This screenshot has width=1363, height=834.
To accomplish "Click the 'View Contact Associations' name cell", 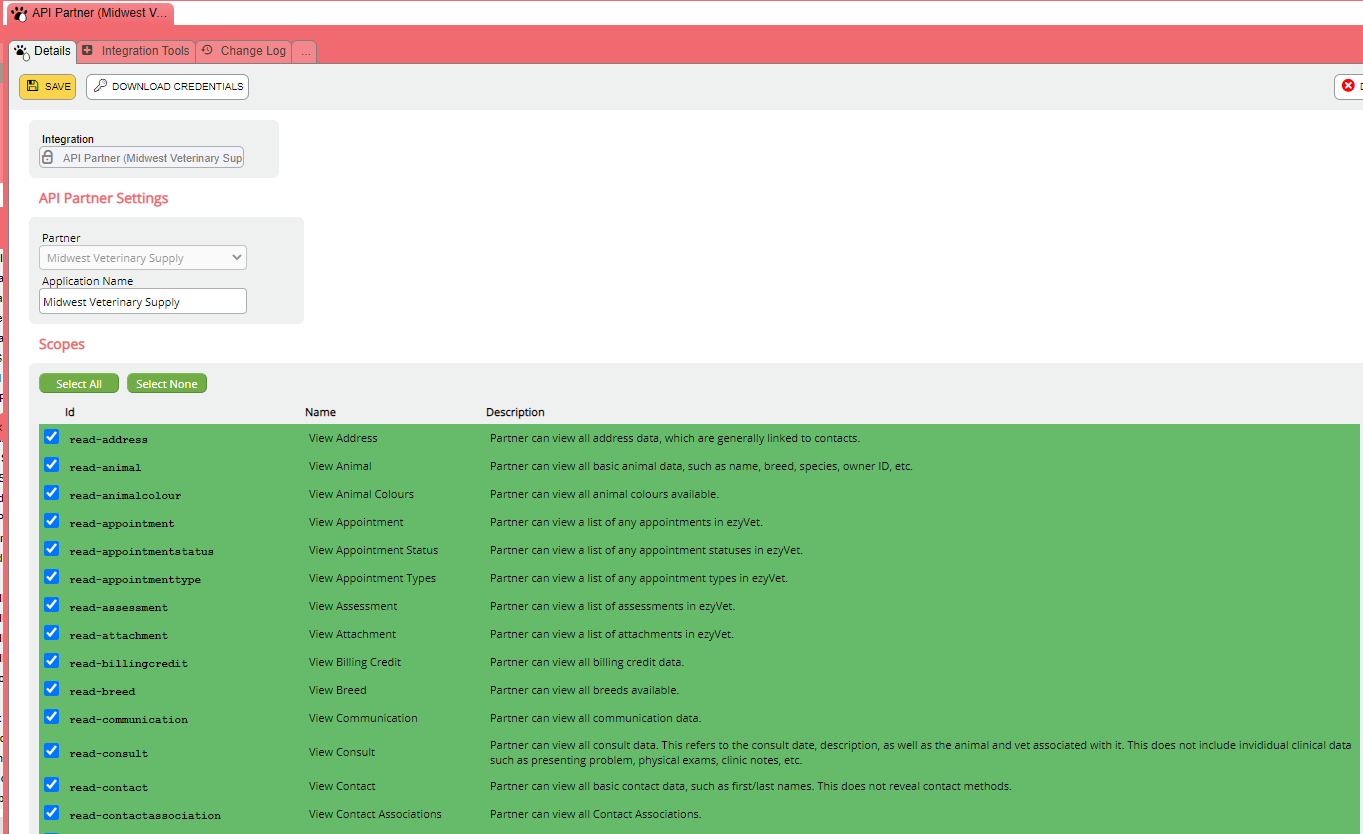I will point(375,814).
